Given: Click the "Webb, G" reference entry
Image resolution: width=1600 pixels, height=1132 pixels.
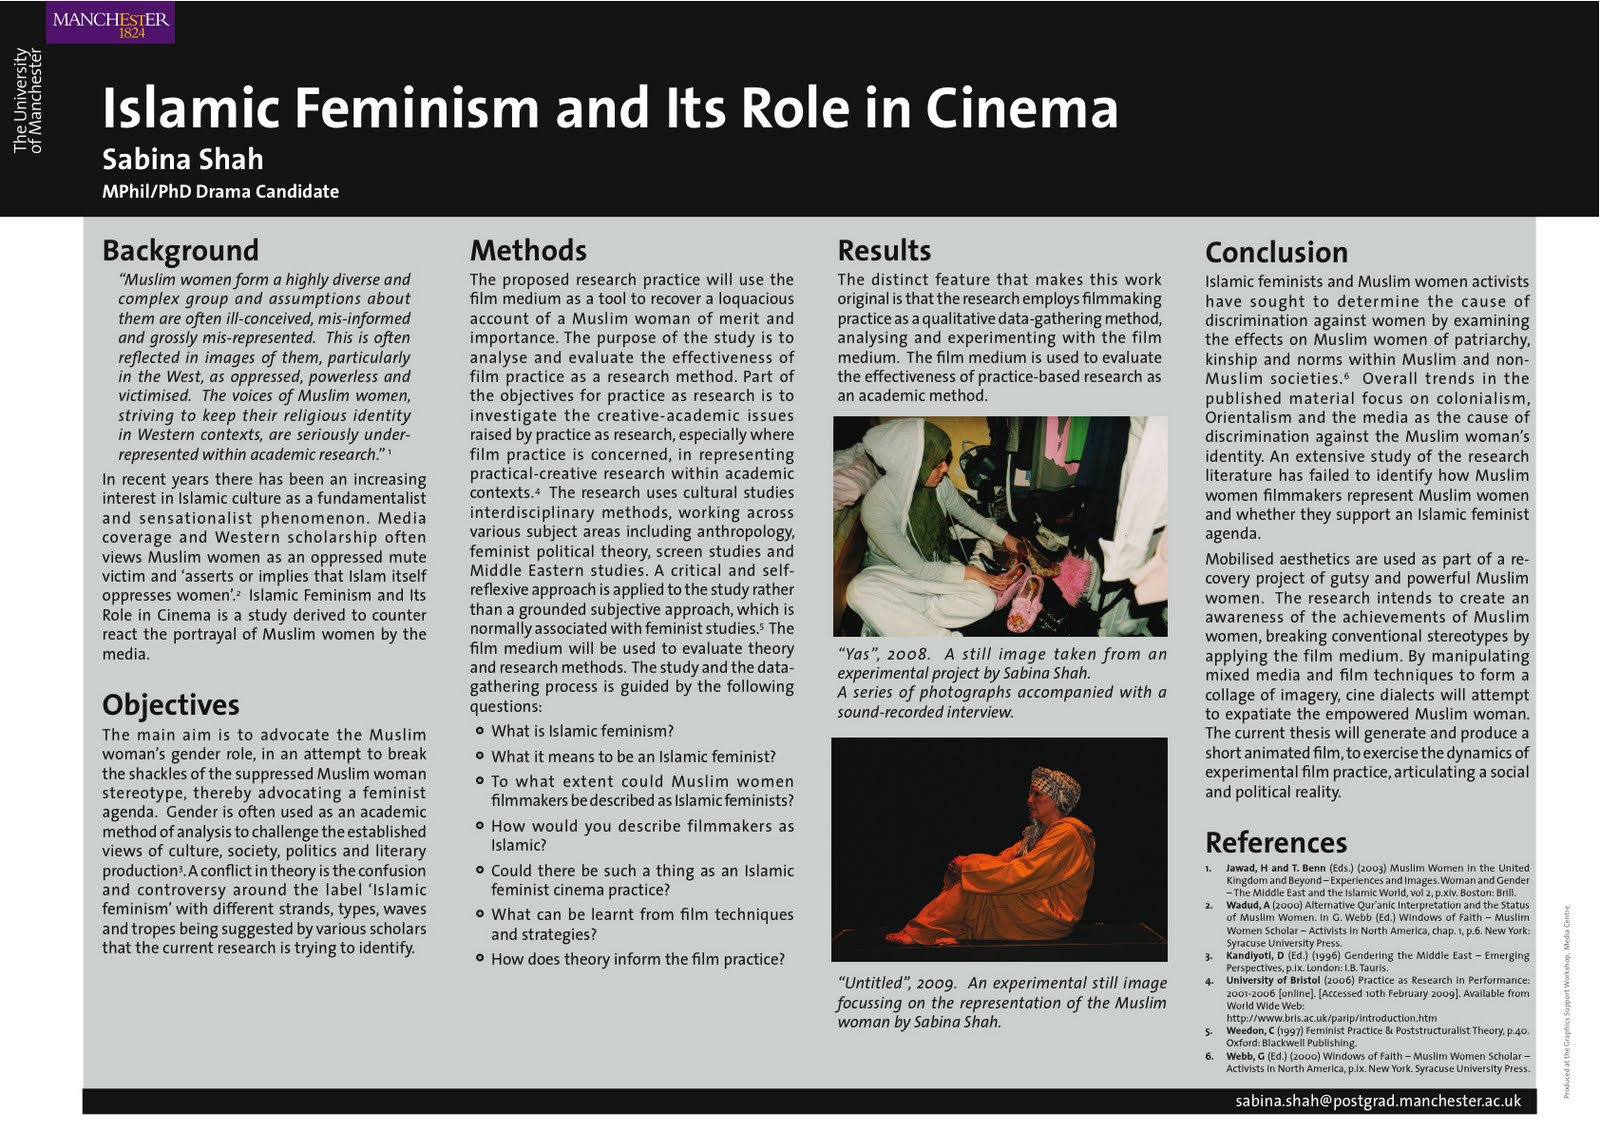Looking at the screenshot, I should [x=1367, y=1062].
